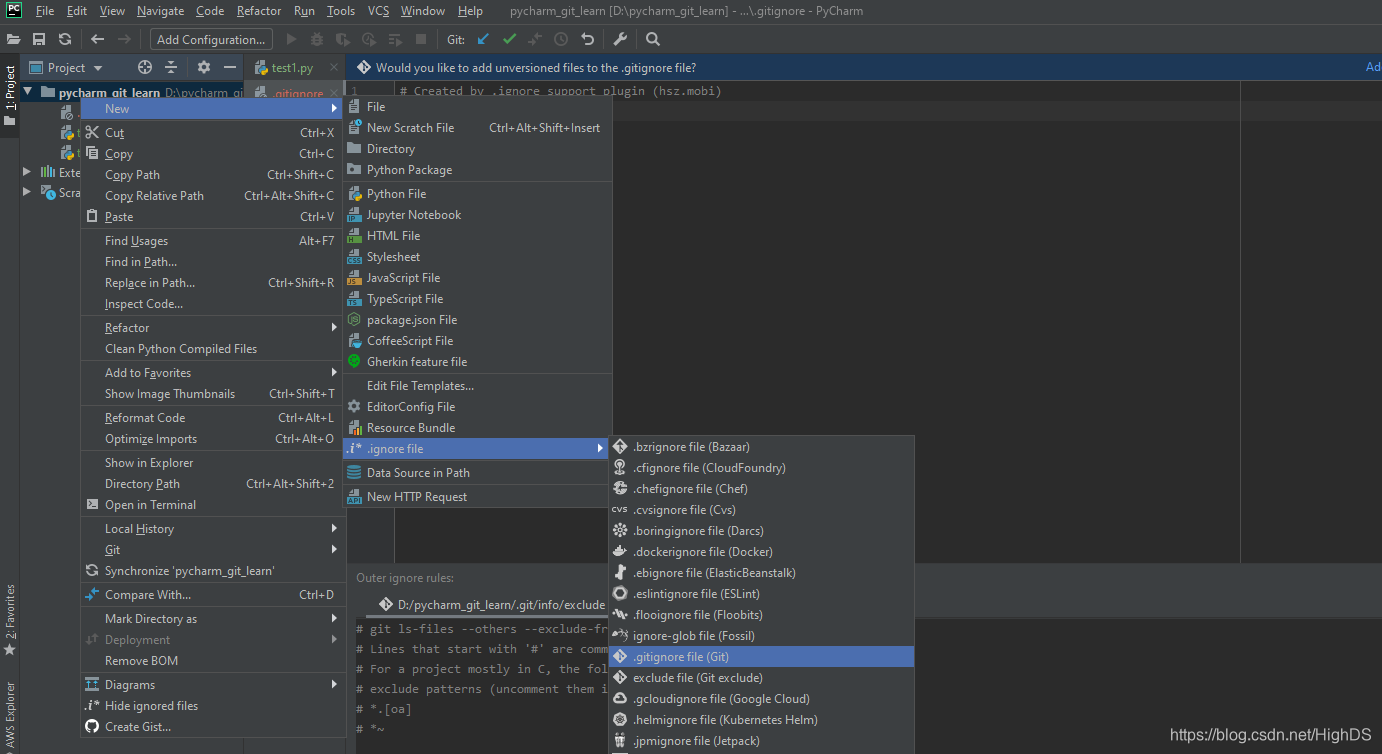Screen dimensions: 1382x754
Task: Expand the New submenu entry
Action: point(212,109)
